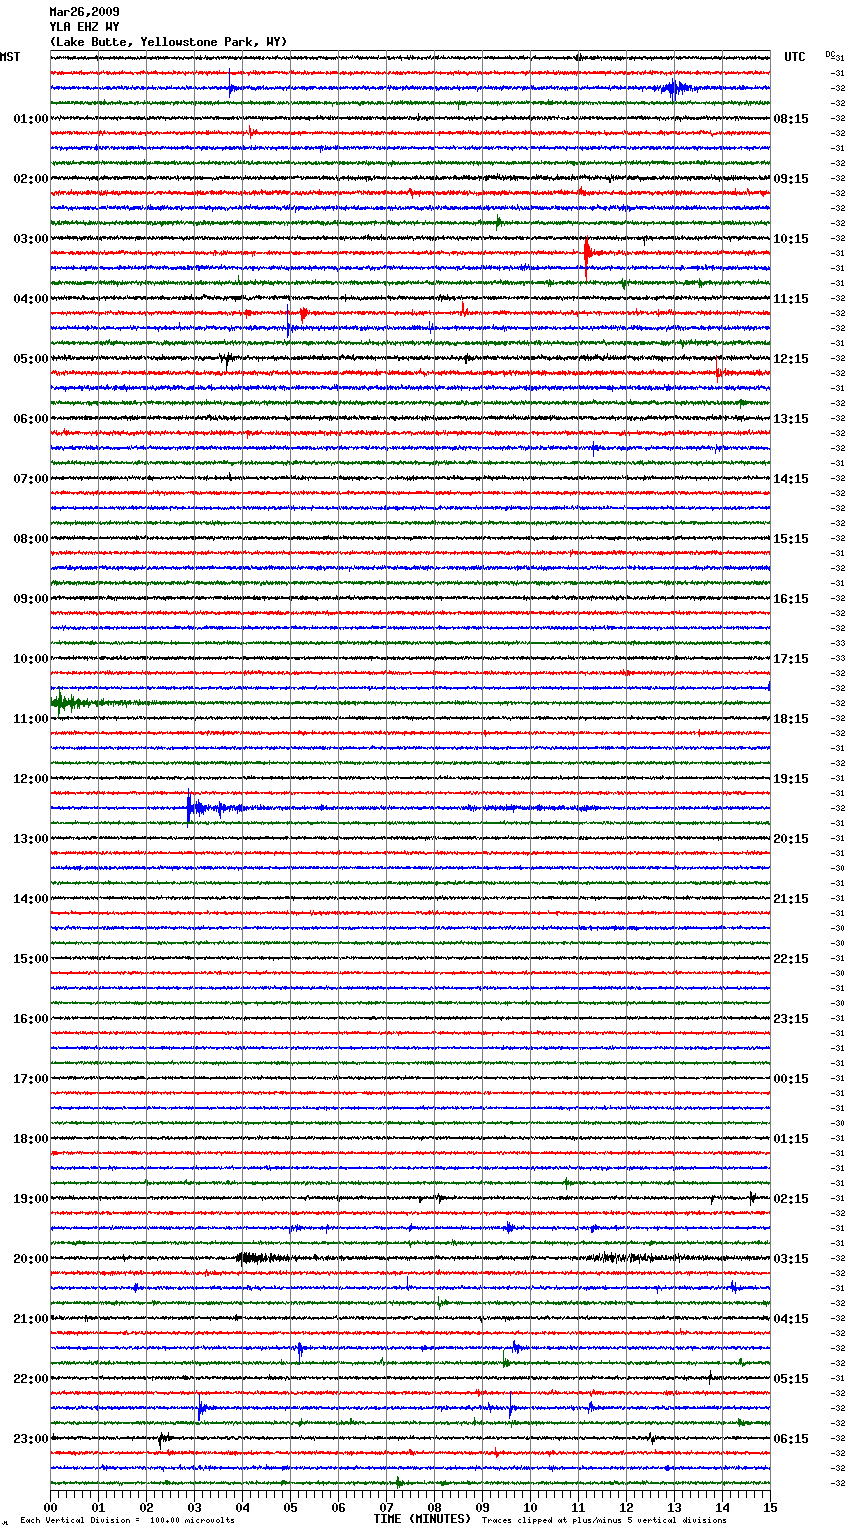Click the 02:15 UTC time label
The height and width of the screenshot is (1534, 850).
pos(791,1199)
